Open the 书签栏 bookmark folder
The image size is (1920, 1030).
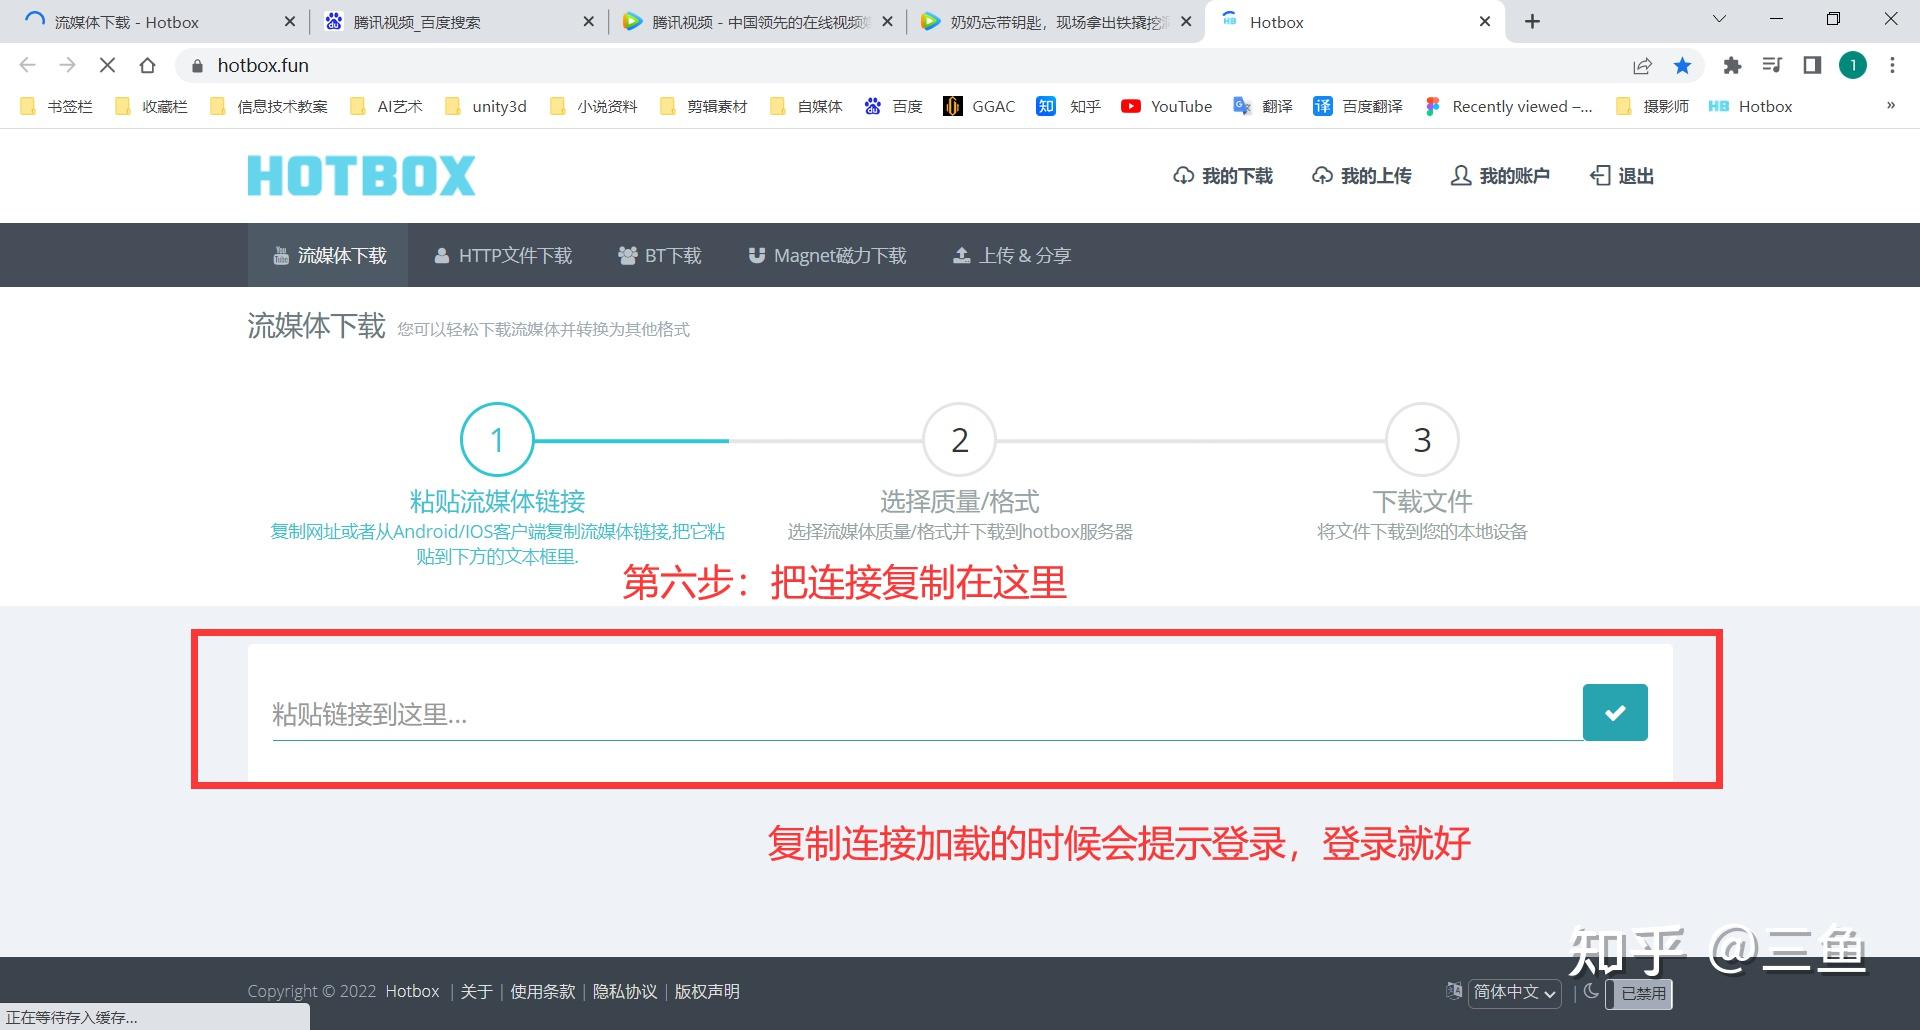(56, 106)
